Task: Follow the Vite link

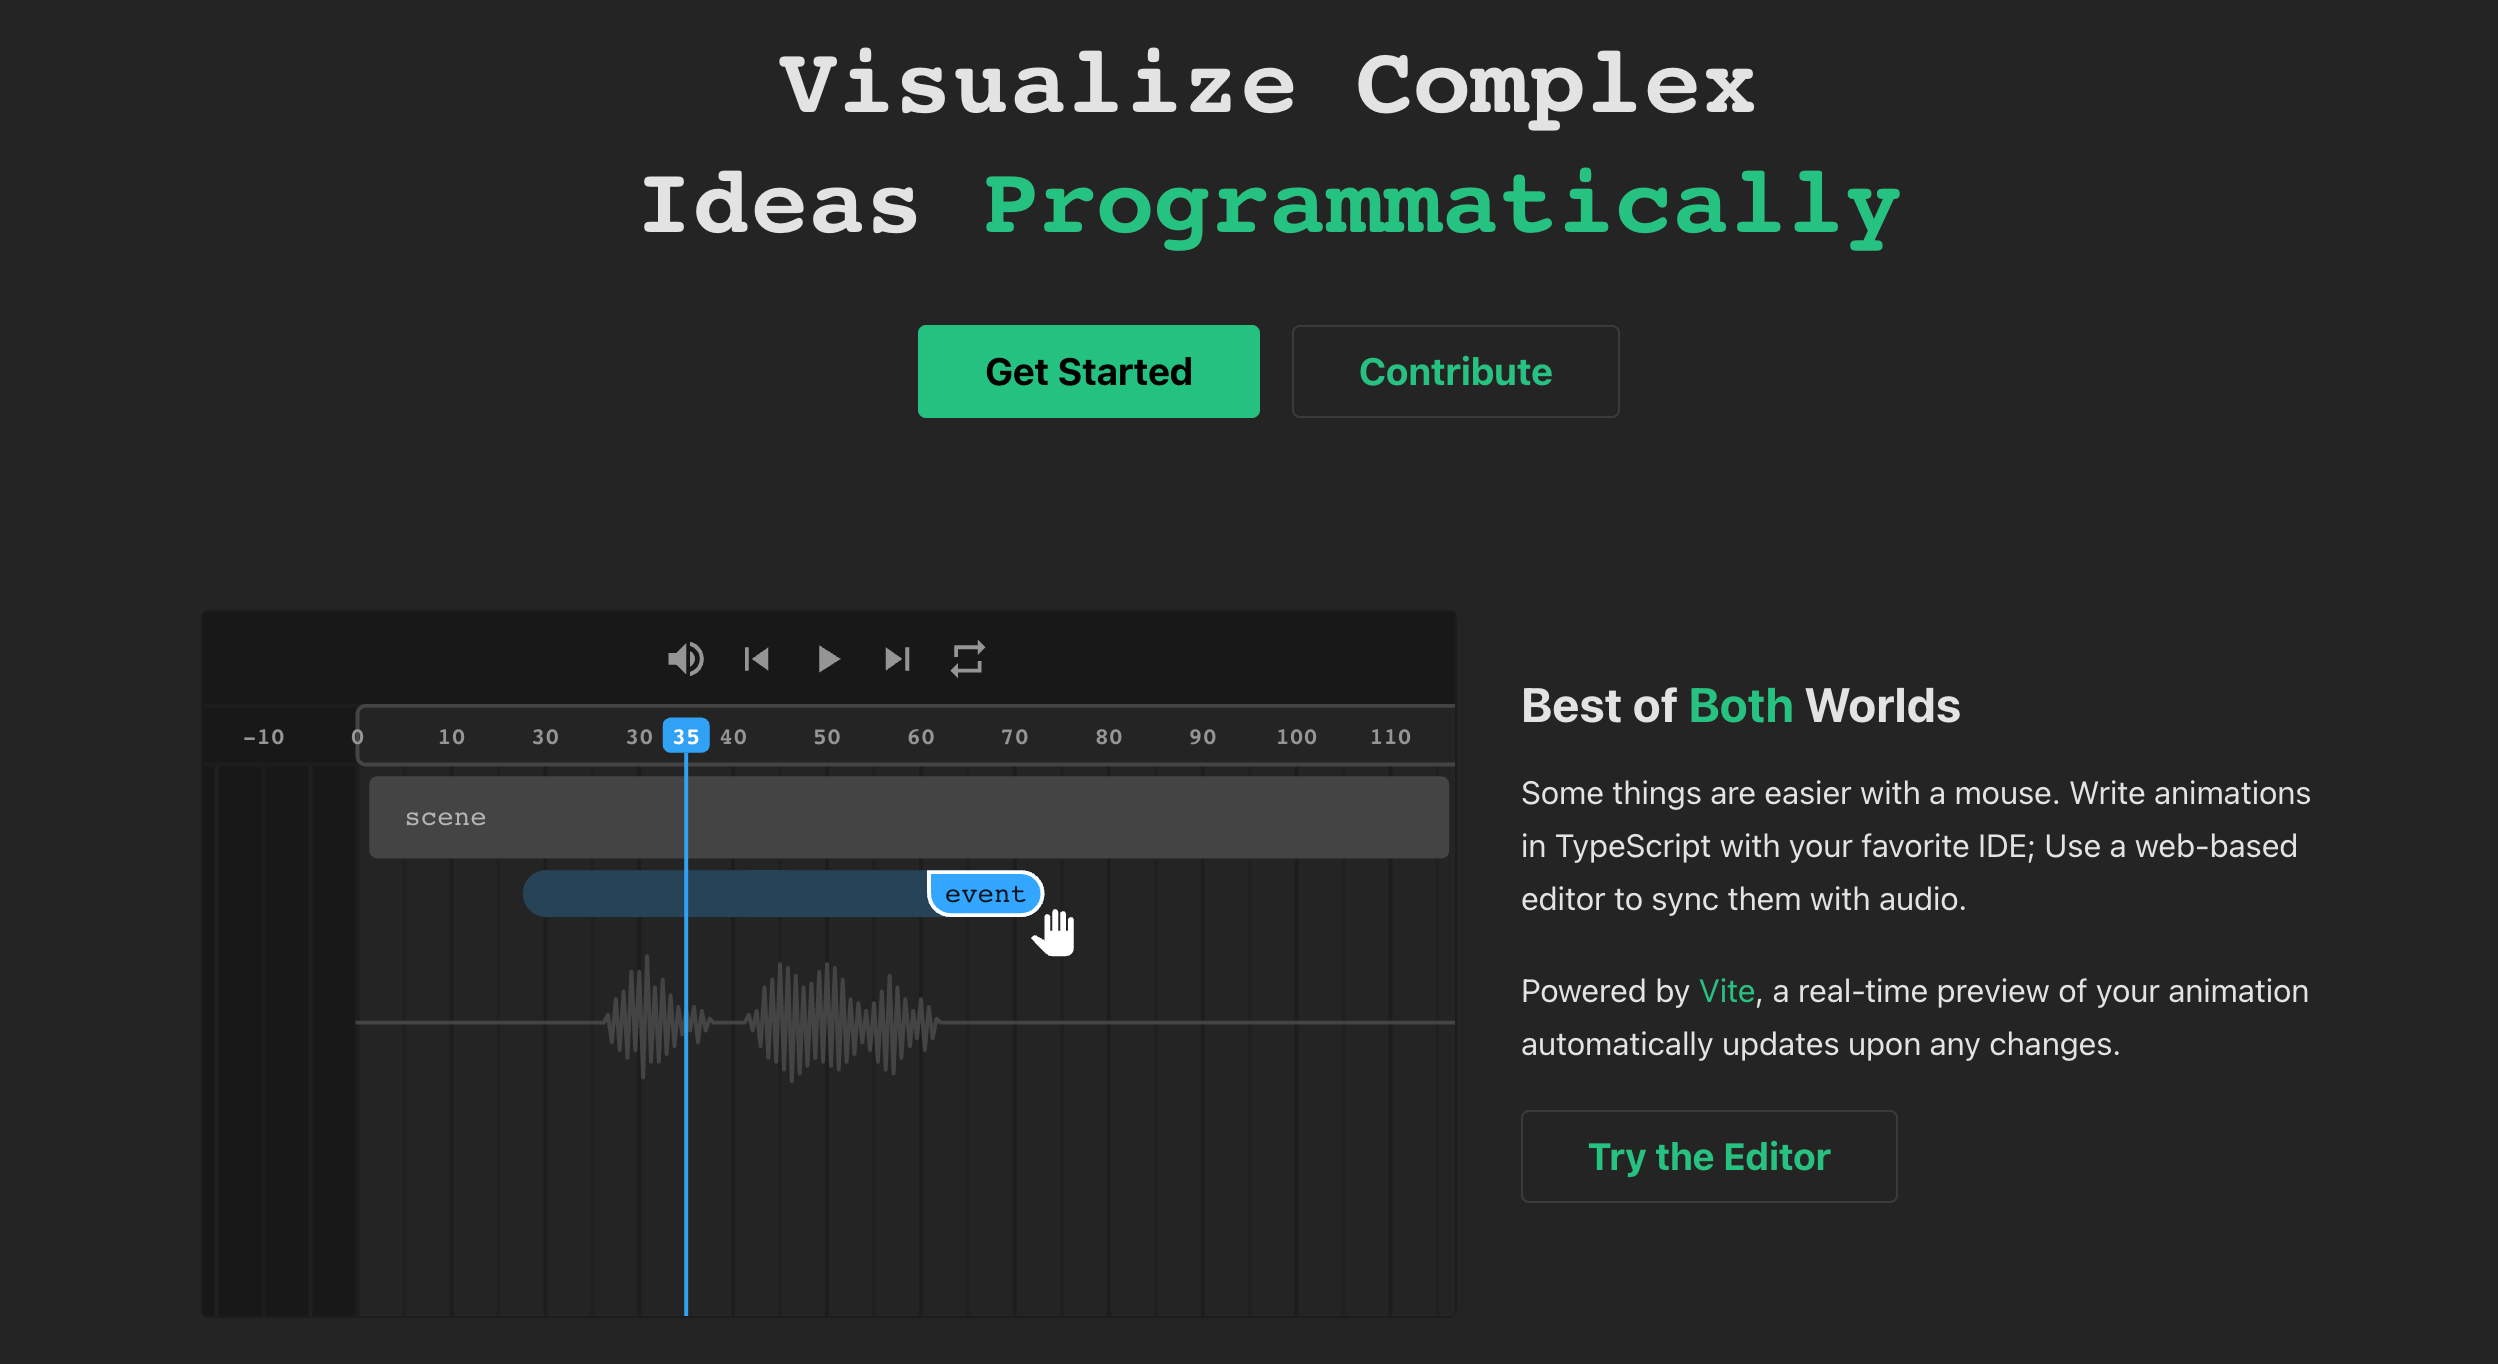Action: 1726,991
